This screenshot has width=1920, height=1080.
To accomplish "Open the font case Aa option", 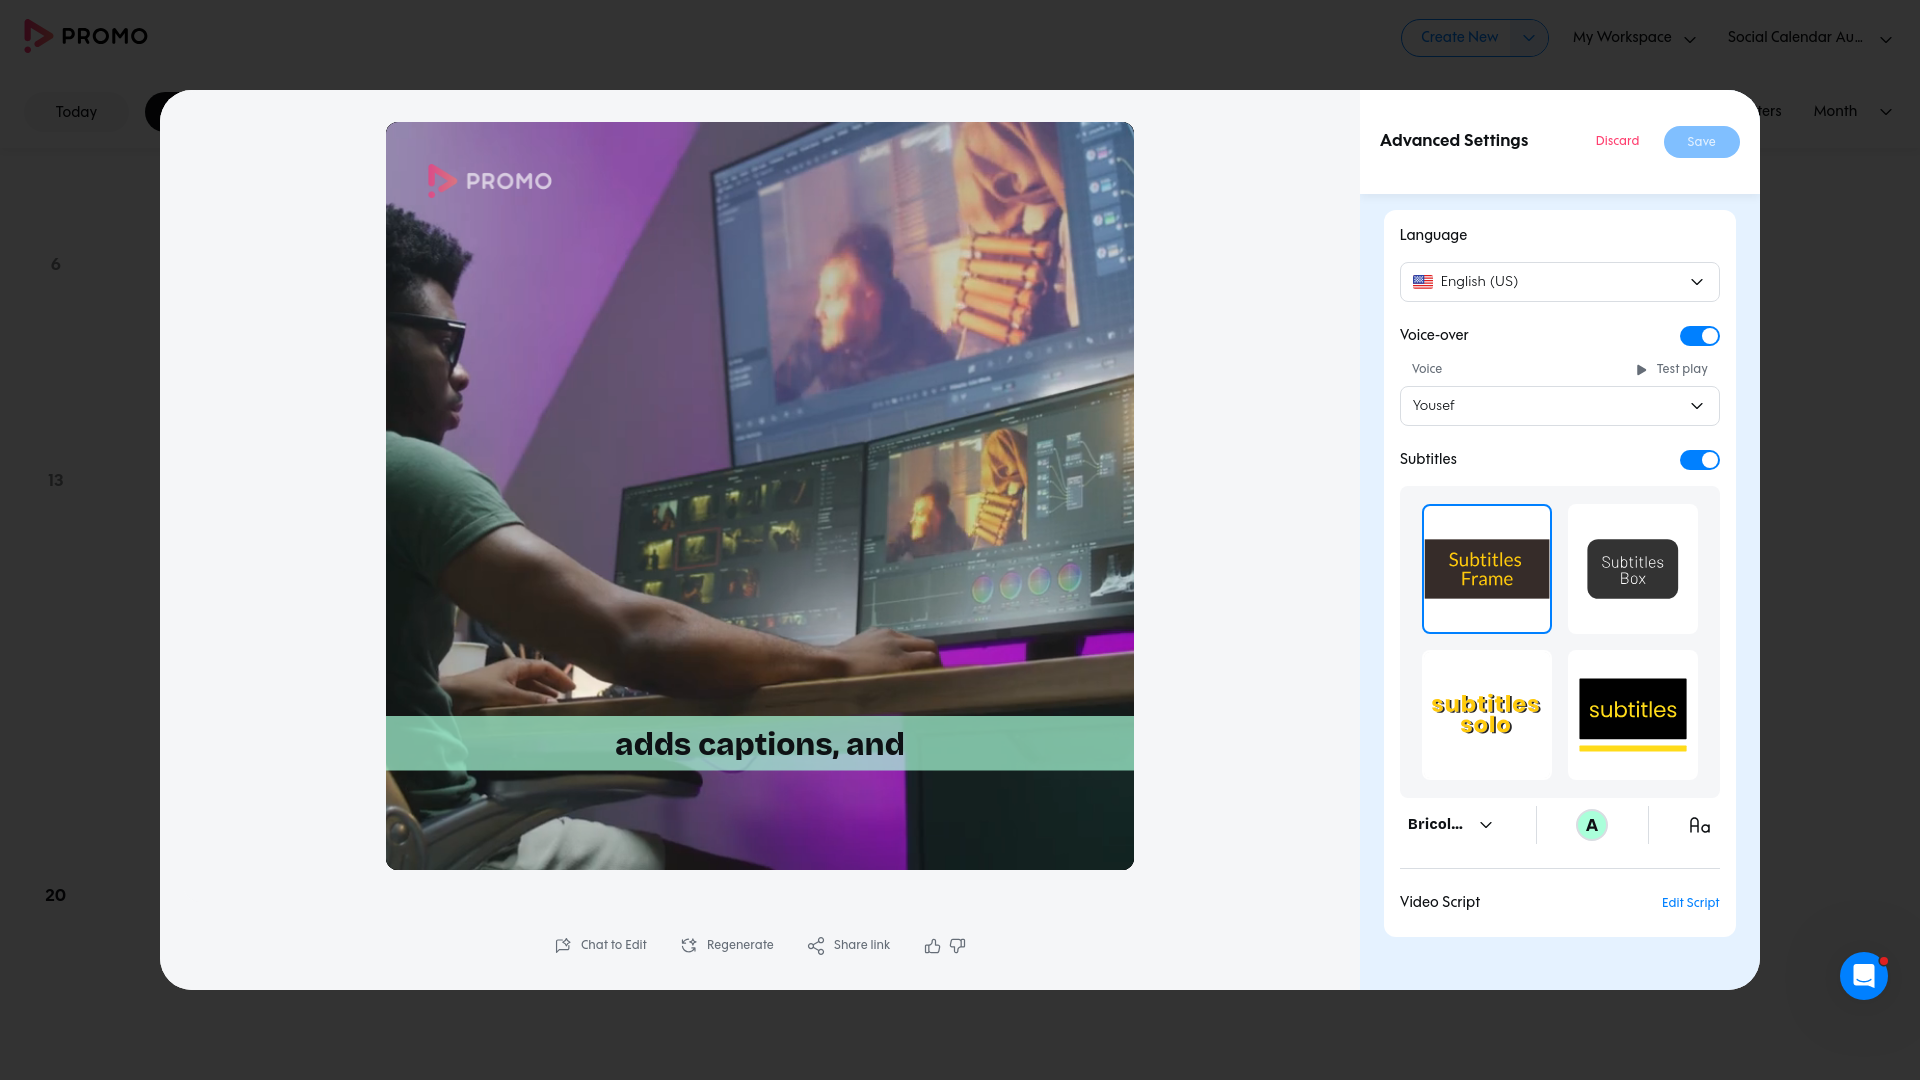I will pos(1699,825).
